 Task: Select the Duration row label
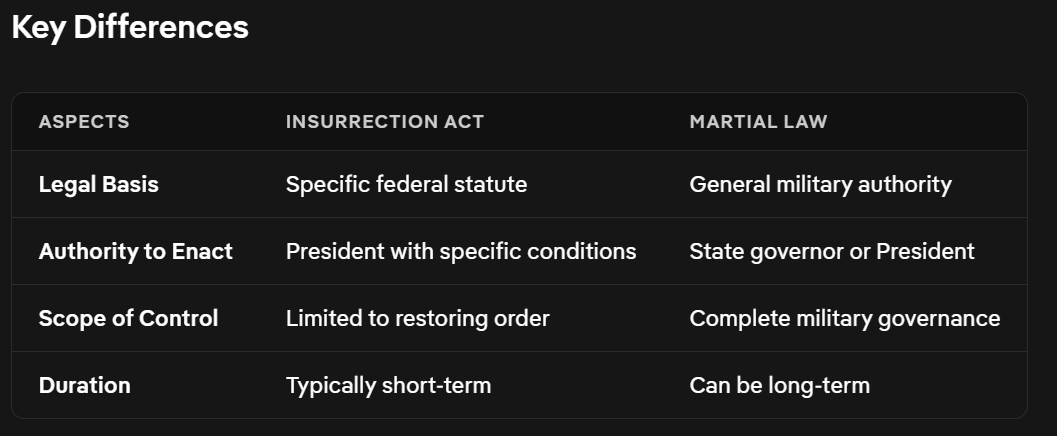point(84,385)
